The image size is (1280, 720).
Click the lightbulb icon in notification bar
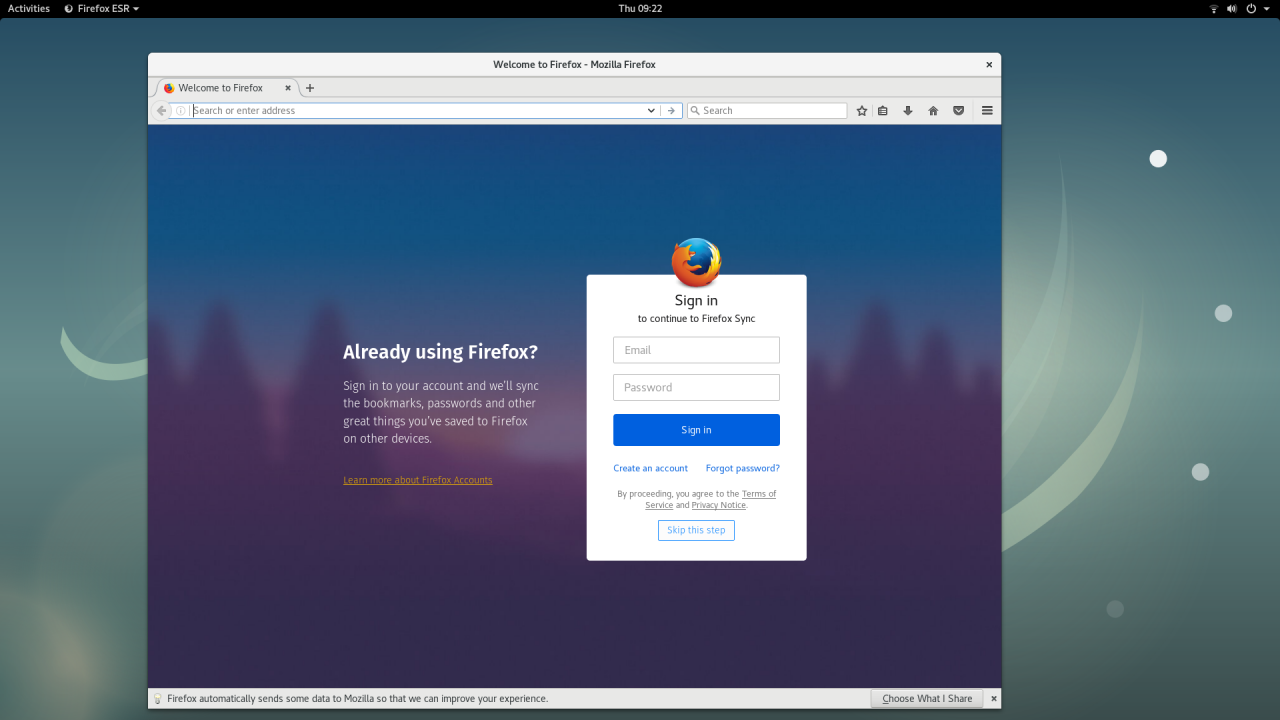157,699
